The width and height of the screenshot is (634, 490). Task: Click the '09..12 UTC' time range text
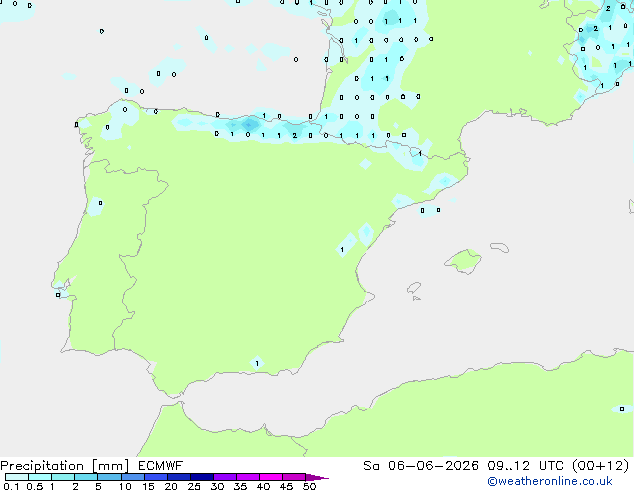click(526, 466)
